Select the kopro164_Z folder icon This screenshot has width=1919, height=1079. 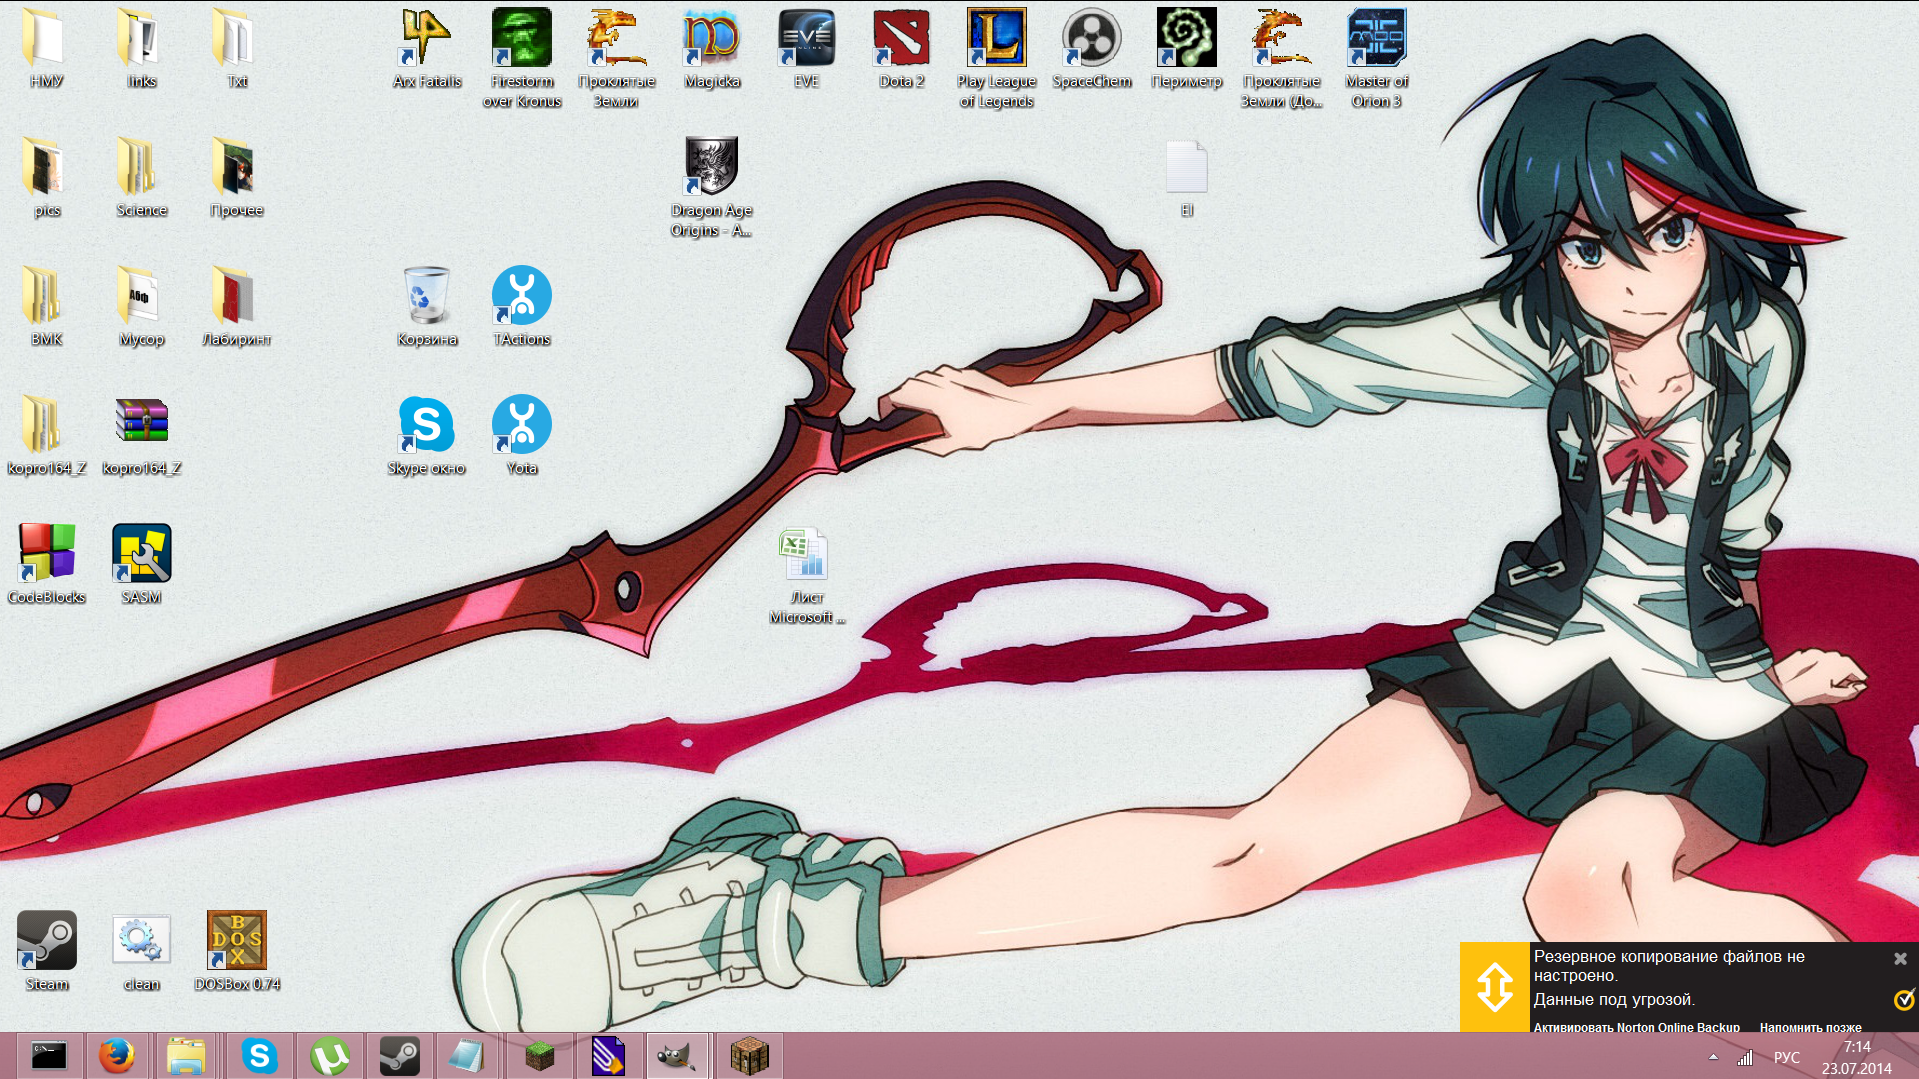46,435
